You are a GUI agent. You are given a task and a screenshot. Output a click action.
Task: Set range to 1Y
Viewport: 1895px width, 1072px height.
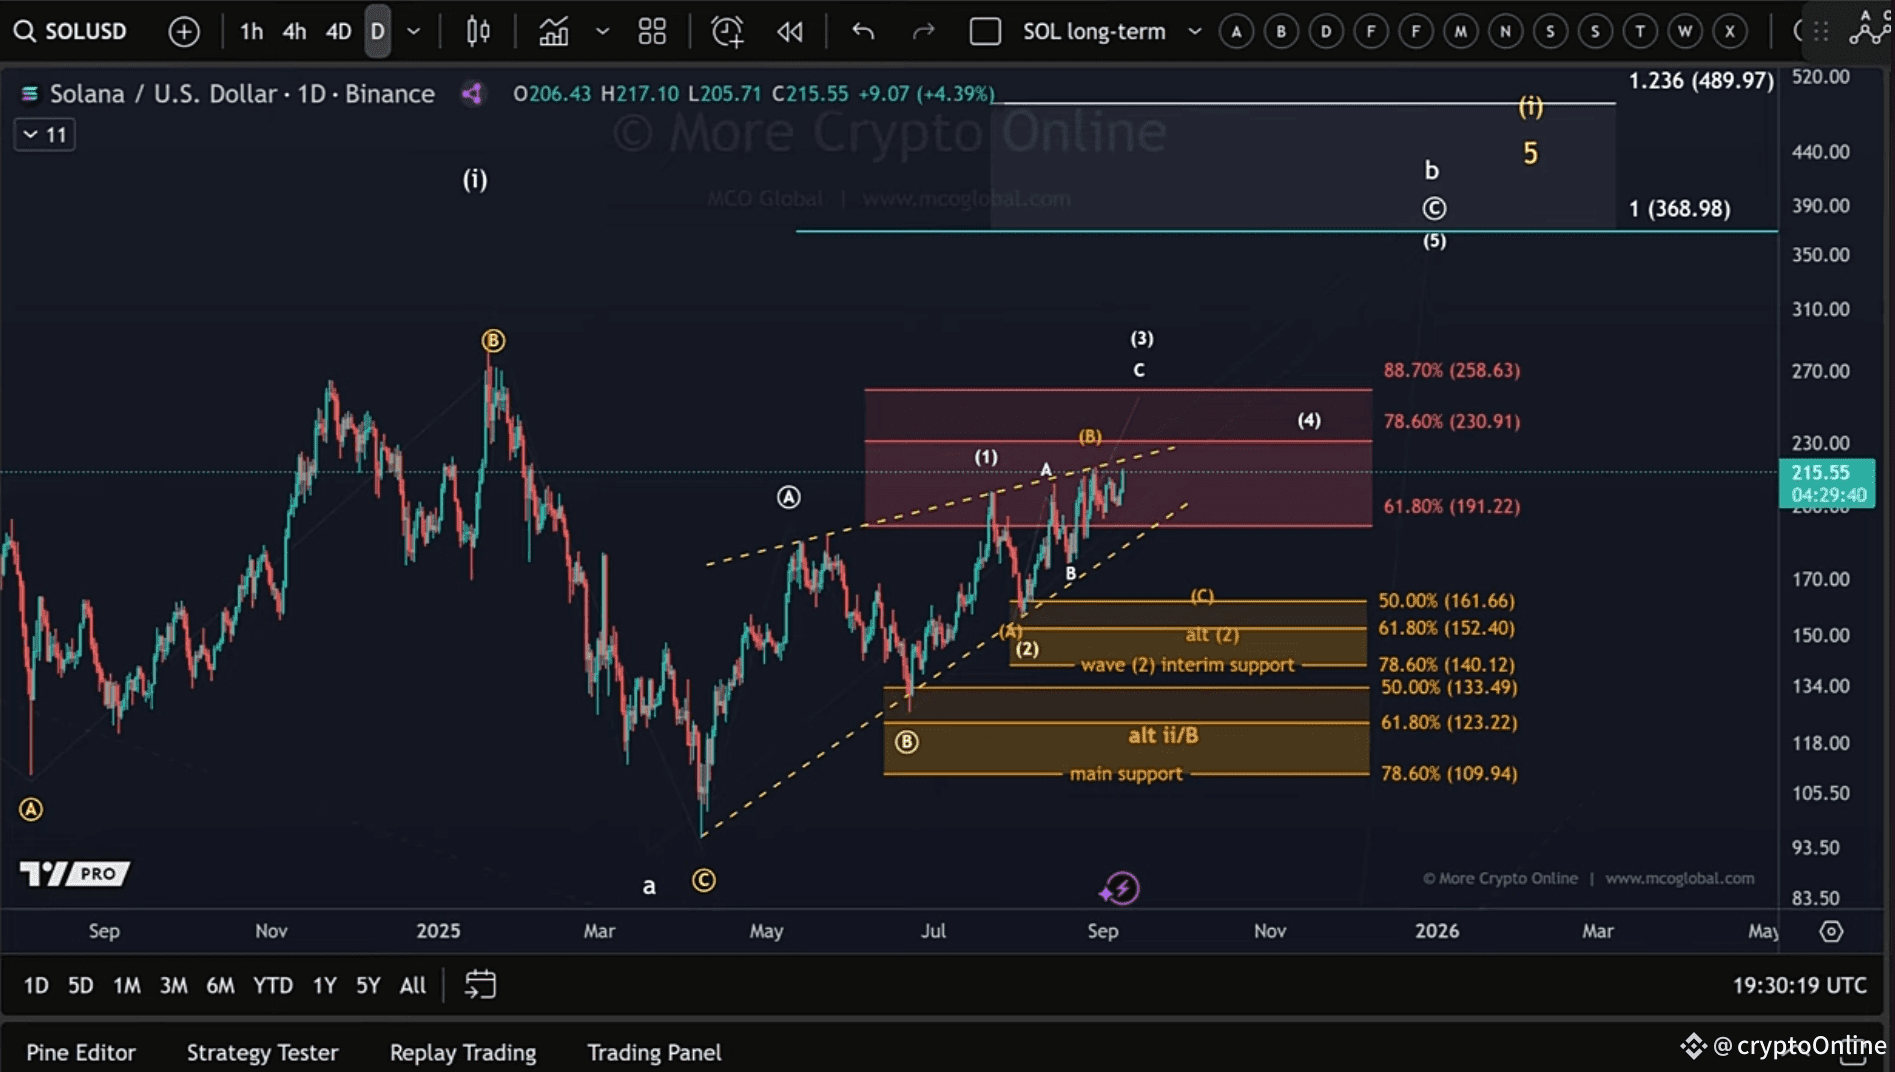[x=324, y=986]
